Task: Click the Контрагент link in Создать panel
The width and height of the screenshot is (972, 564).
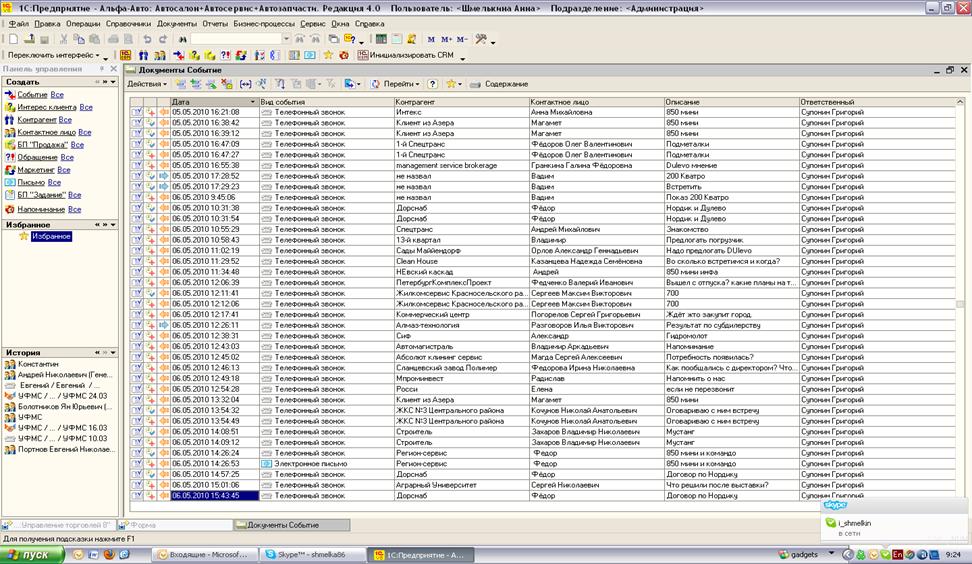Action: click(38, 119)
